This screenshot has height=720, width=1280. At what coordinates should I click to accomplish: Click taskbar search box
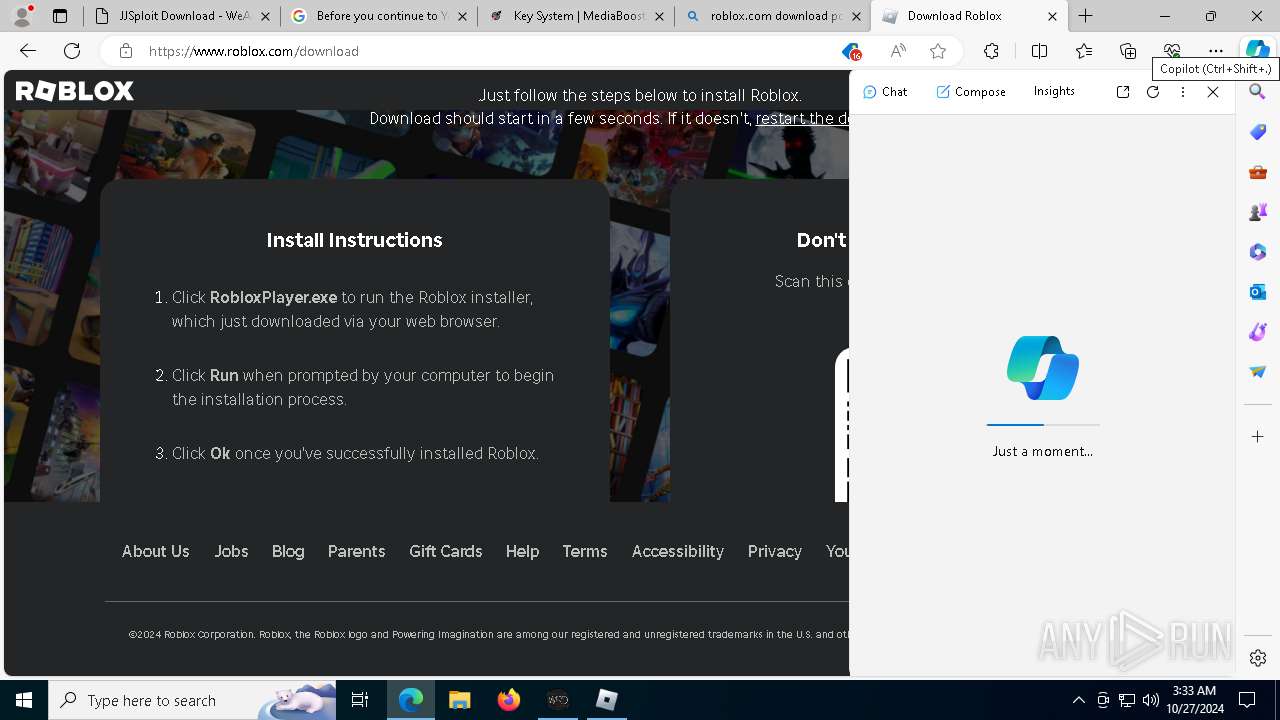pos(192,700)
